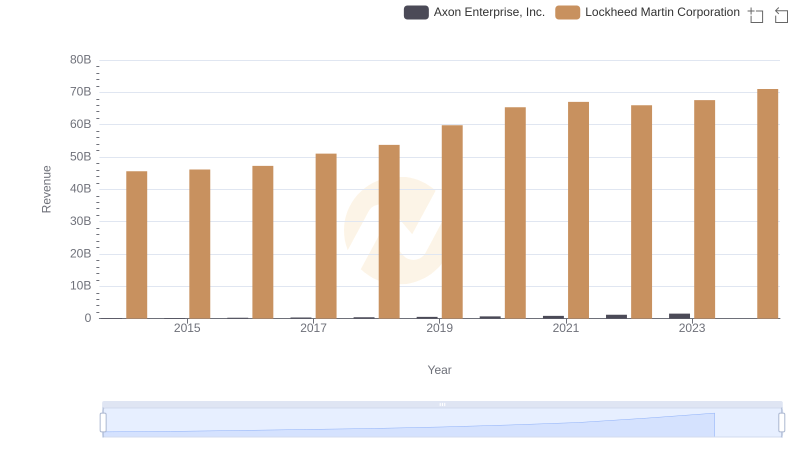Image resolution: width=800 pixels, height=461 pixels.
Task: Click the right handle of the zoom slider
Action: point(782,423)
